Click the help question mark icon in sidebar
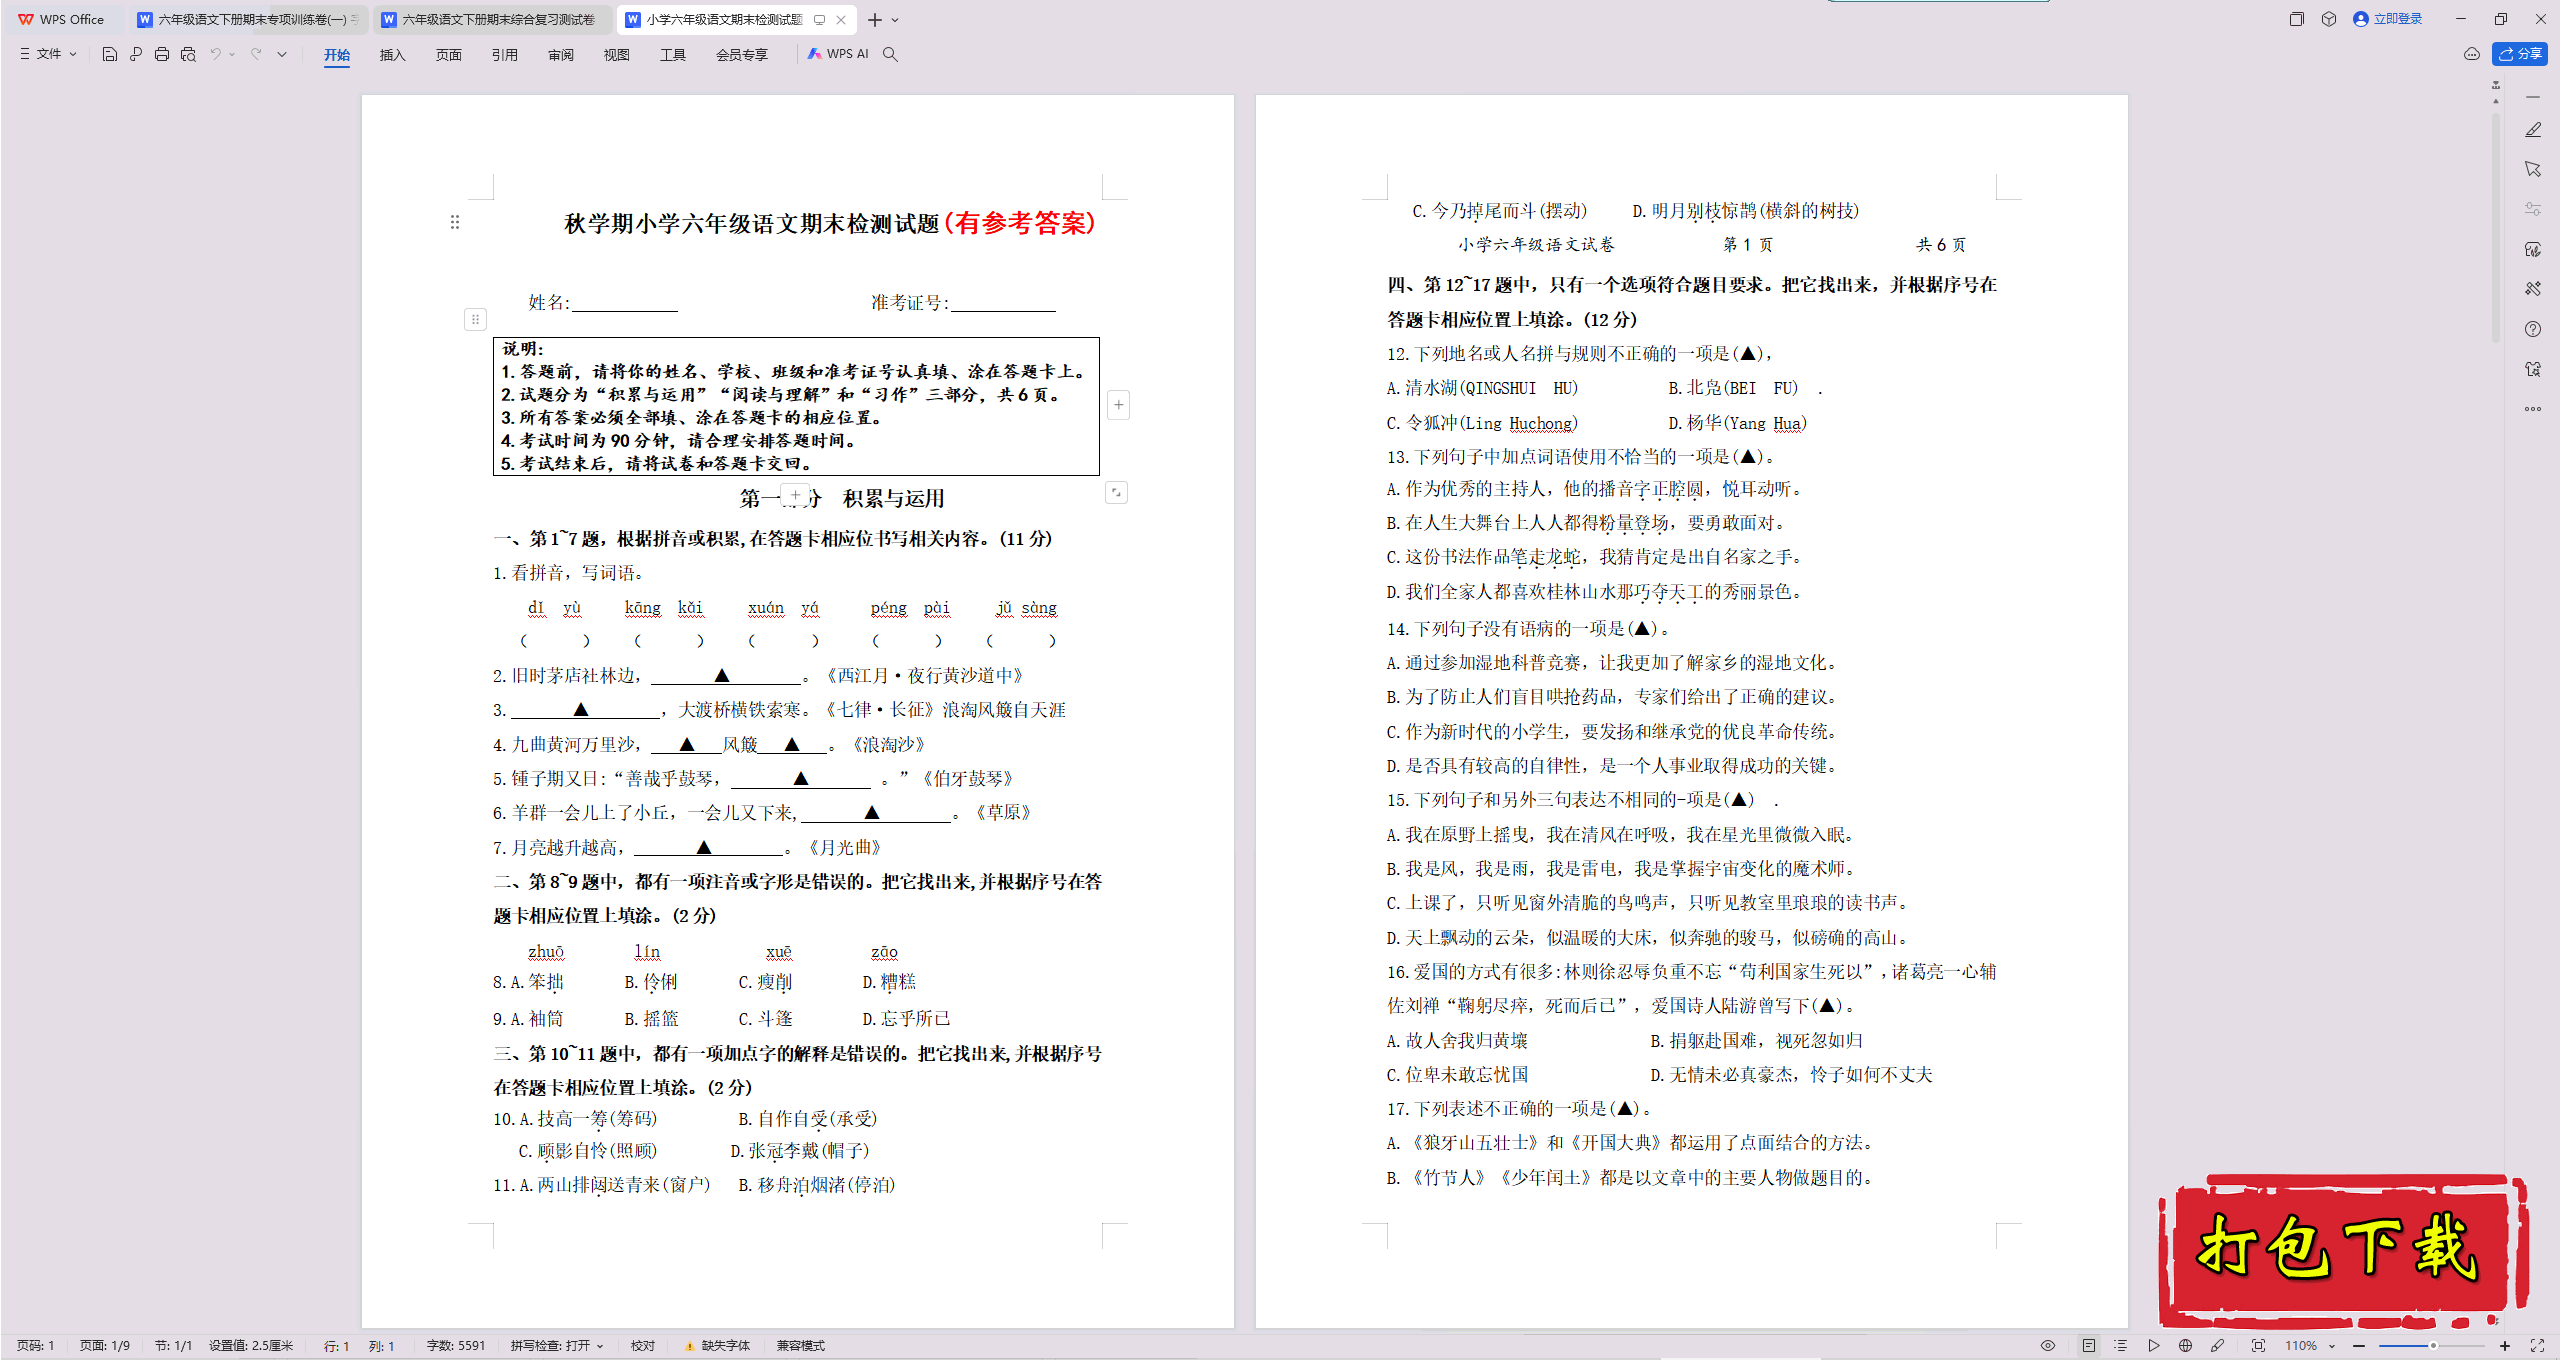The image size is (2560, 1360). coord(2533,329)
